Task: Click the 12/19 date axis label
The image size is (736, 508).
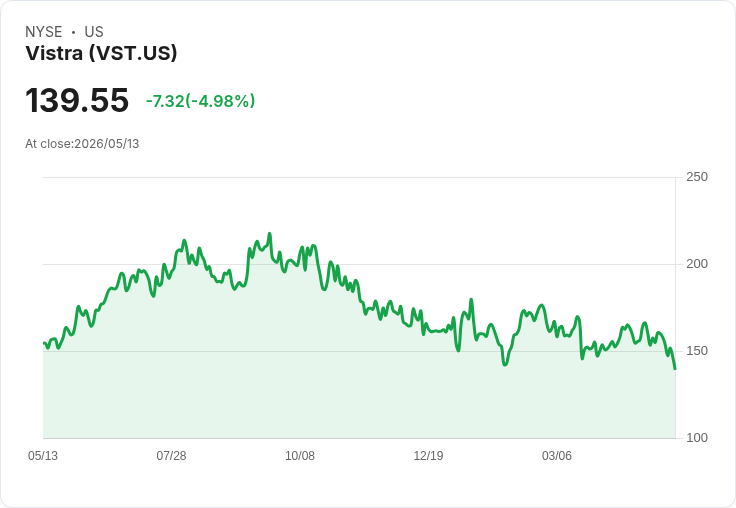Action: point(428,456)
